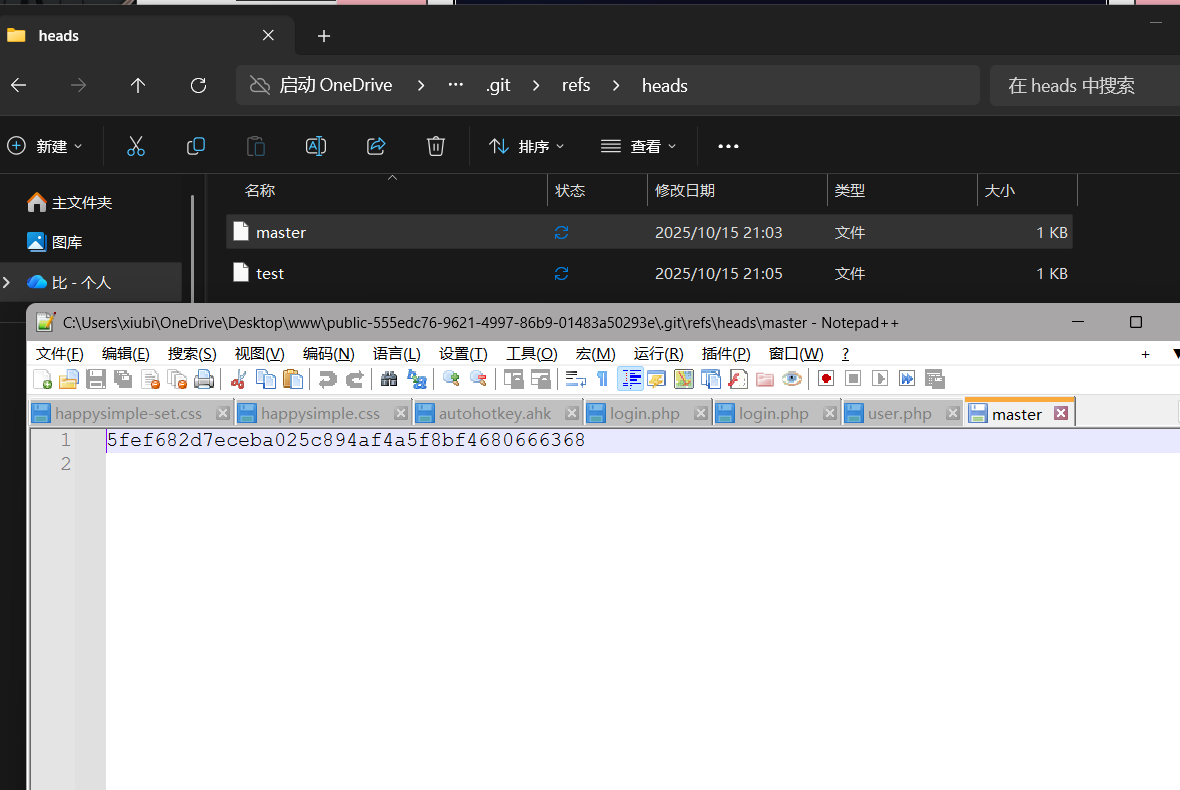Click the scissors Cut icon in Explorer toolbar

click(136, 146)
